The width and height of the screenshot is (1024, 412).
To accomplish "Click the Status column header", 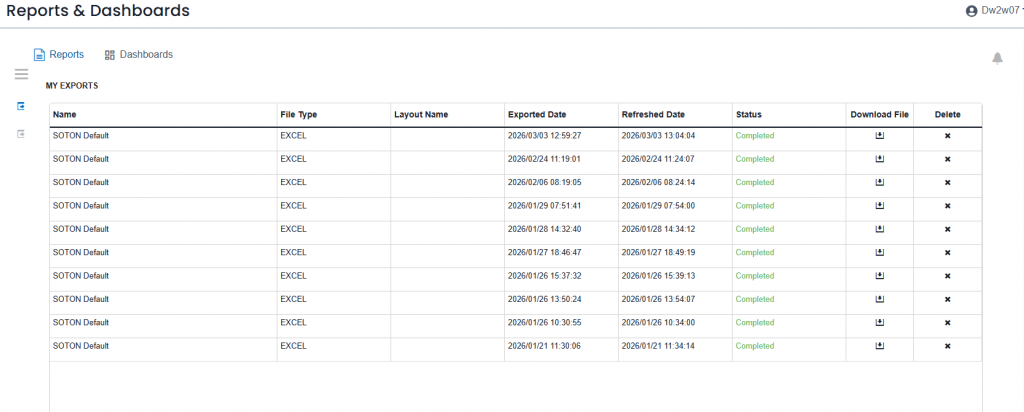I will (x=748, y=115).
